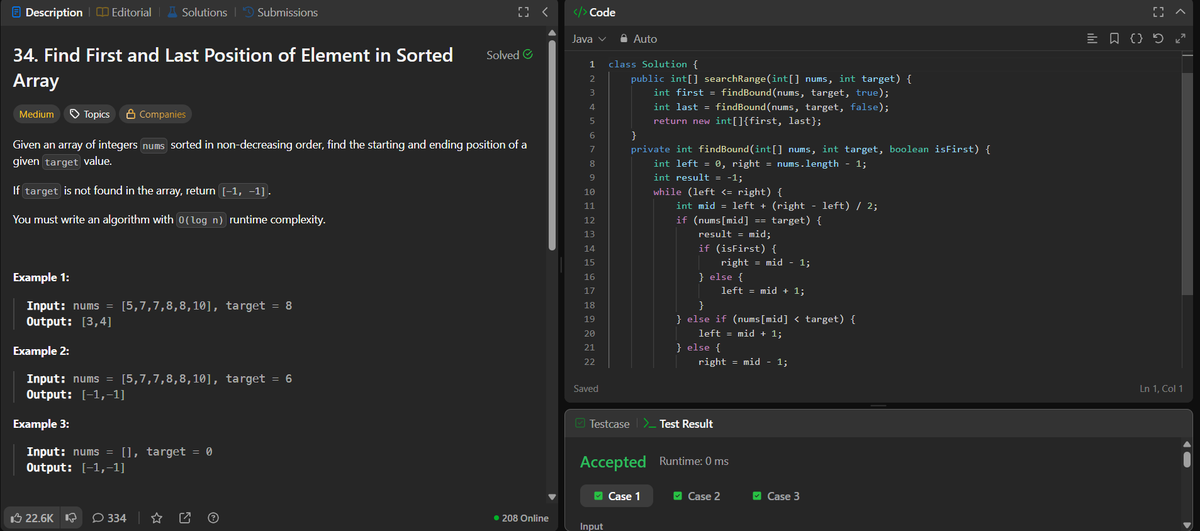Viewport: 1200px width, 531px height.
Task: Click the O(log n) complexity text
Action: coord(203,220)
